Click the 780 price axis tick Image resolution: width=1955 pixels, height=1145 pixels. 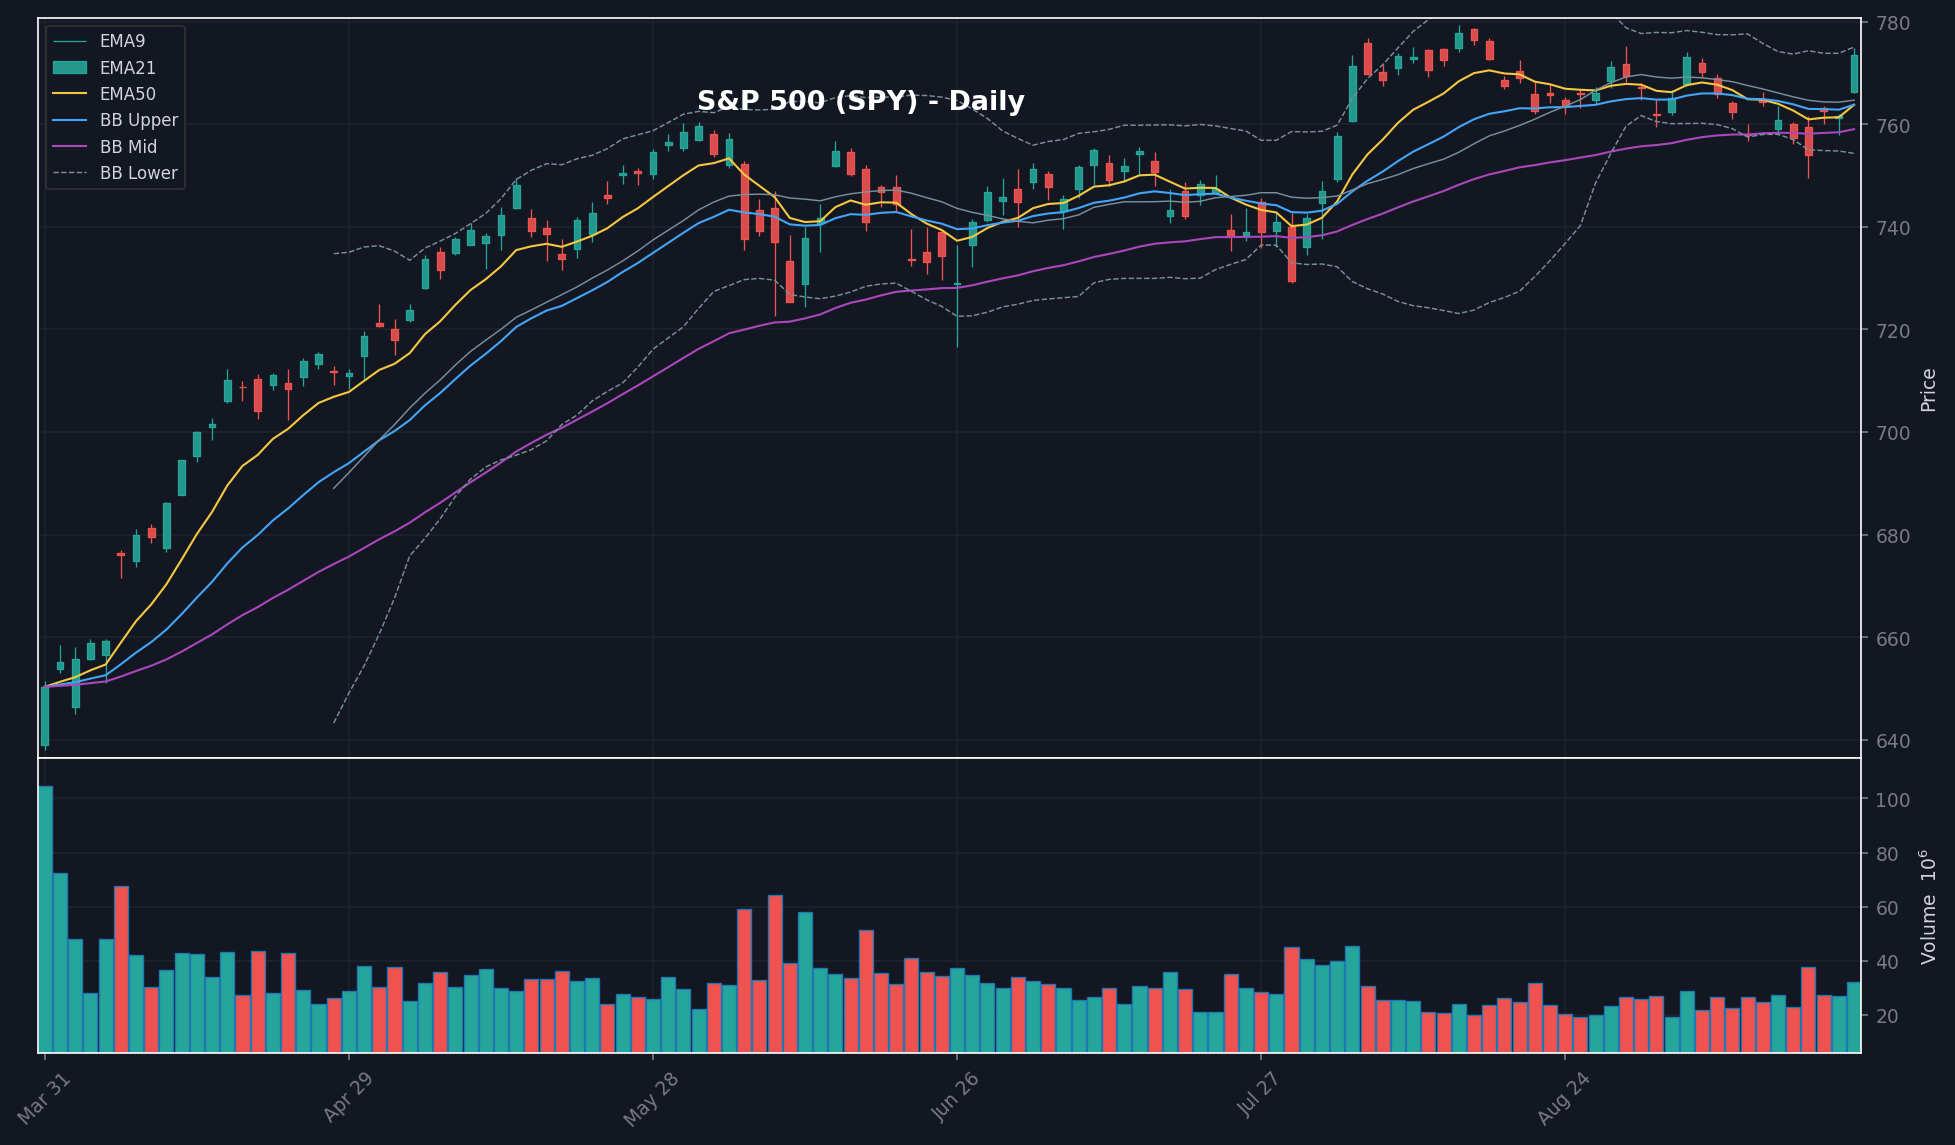[x=1893, y=23]
